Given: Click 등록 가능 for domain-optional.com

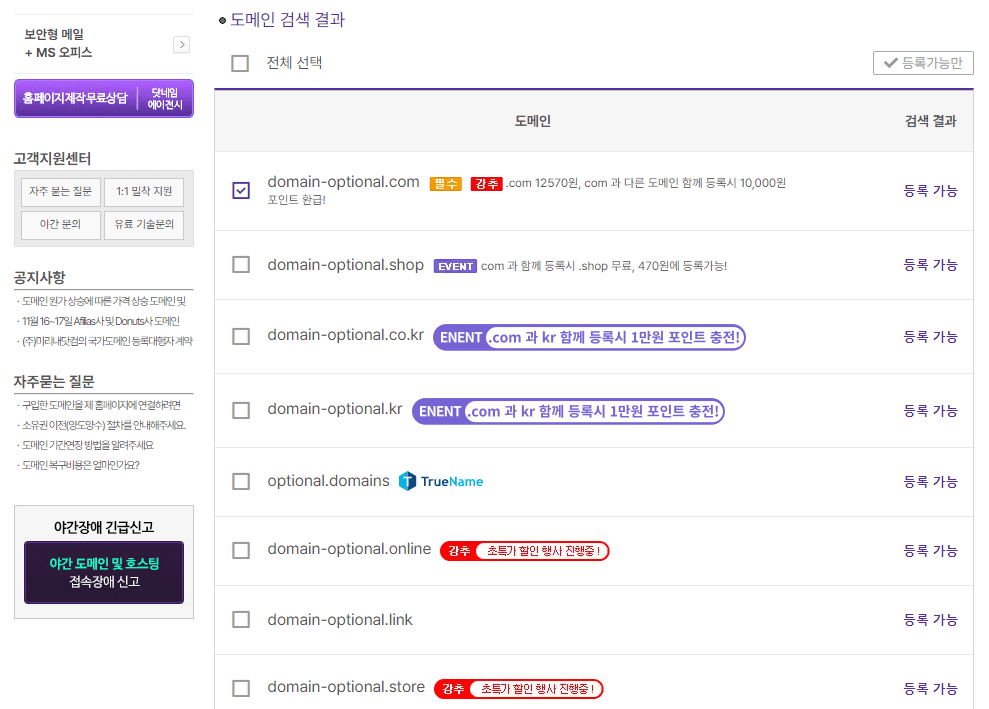Looking at the screenshot, I should [930, 190].
